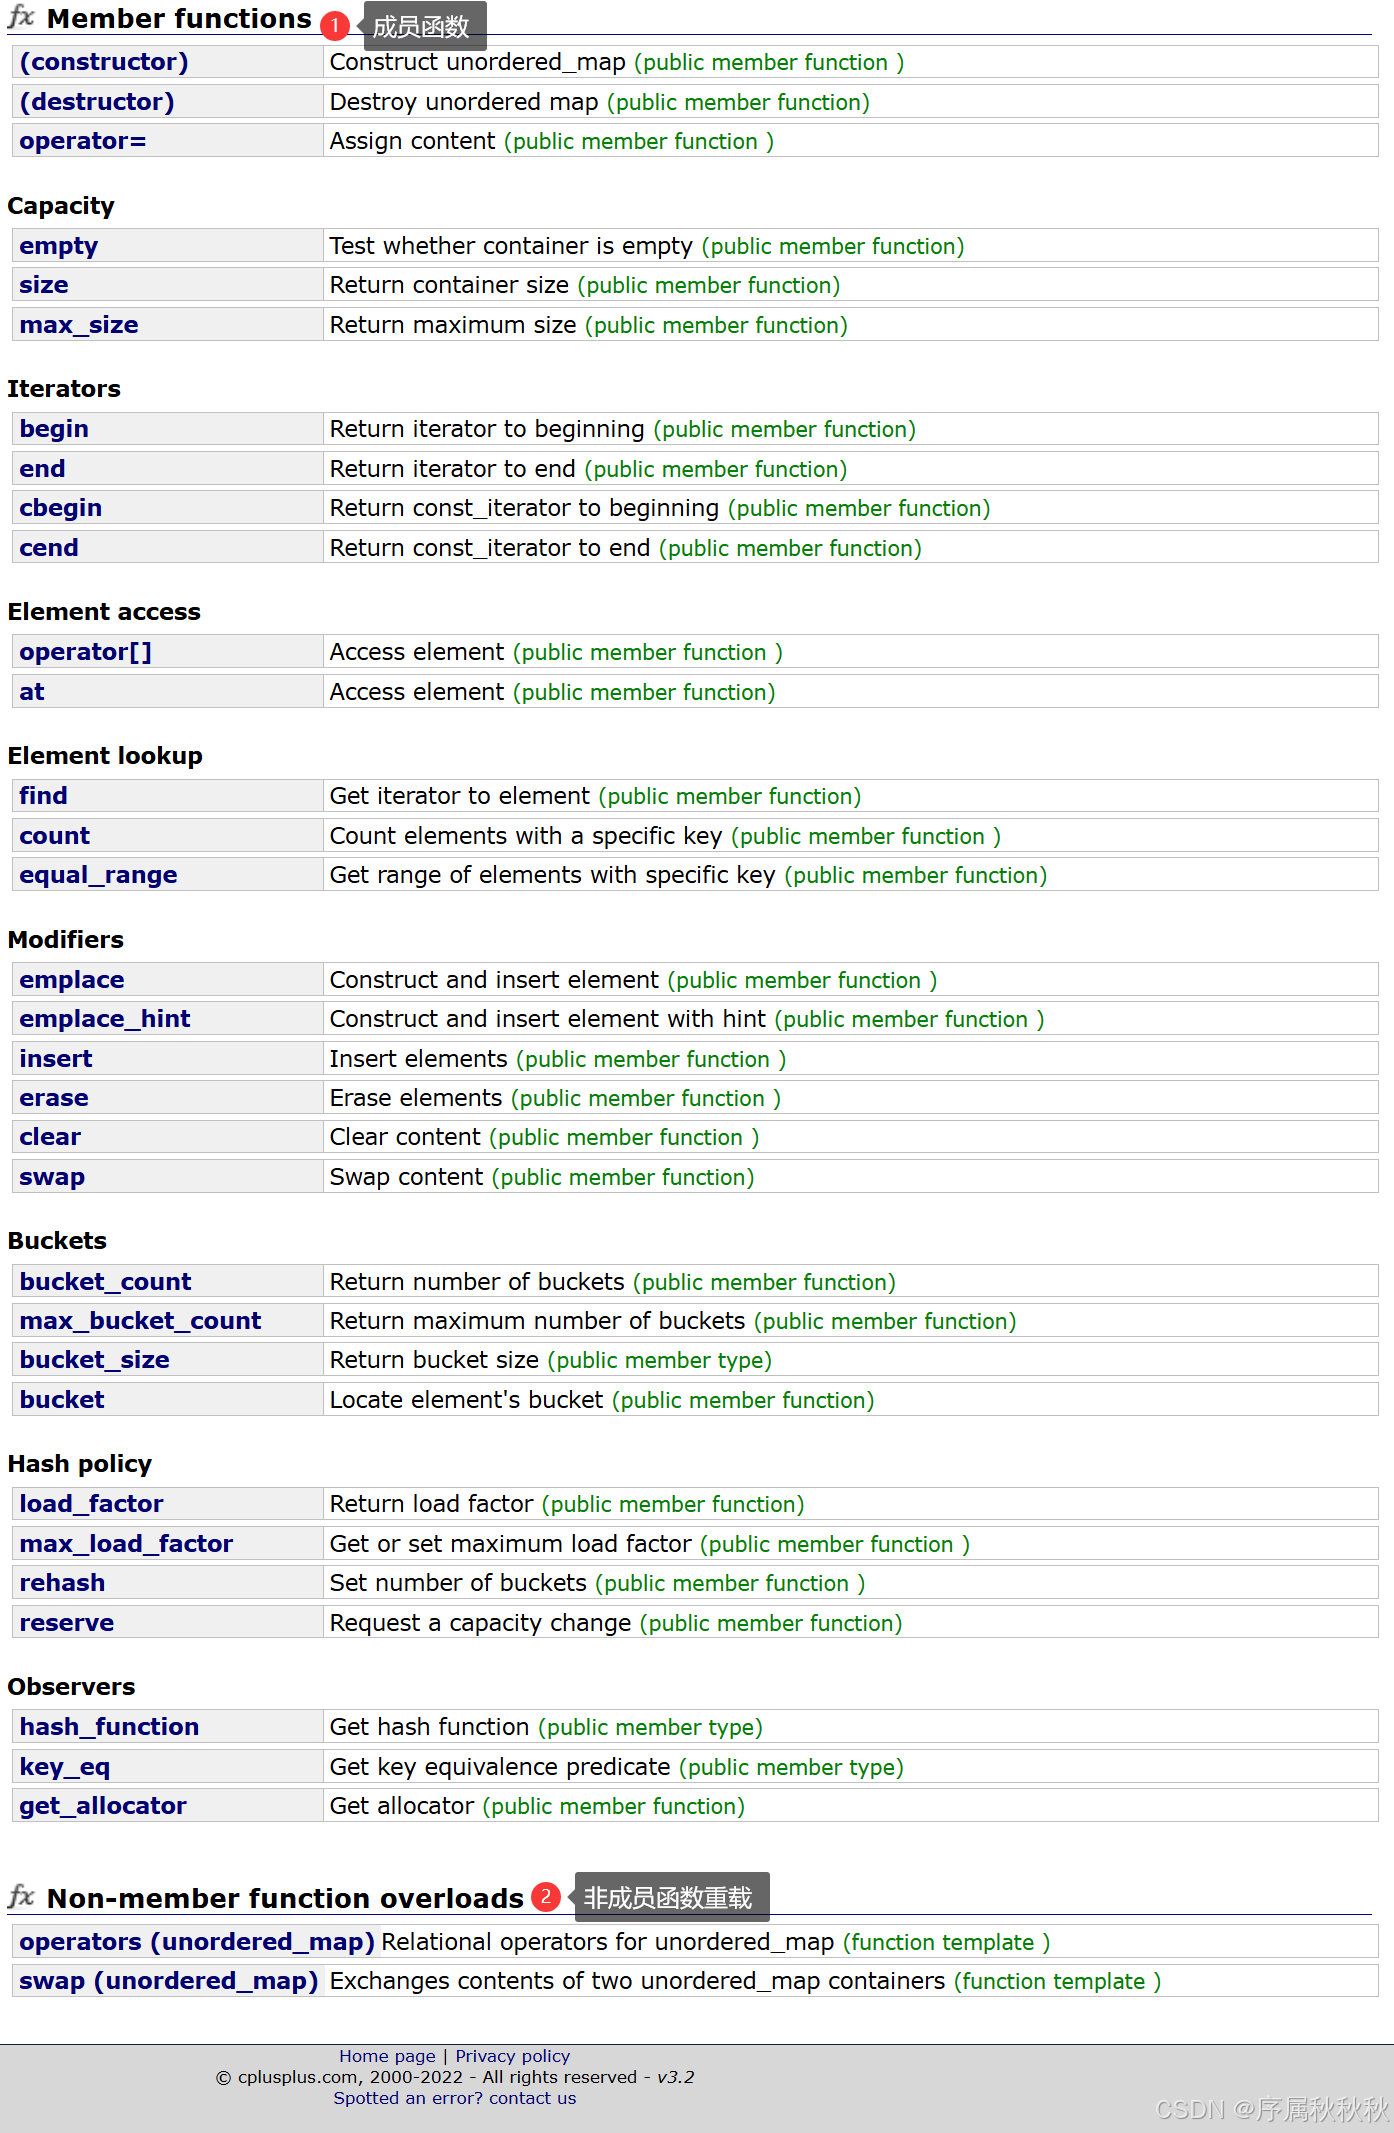Viewport: 1394px width, 2133px height.
Task: Click the red number 1 annotation marker
Action: [x=335, y=25]
